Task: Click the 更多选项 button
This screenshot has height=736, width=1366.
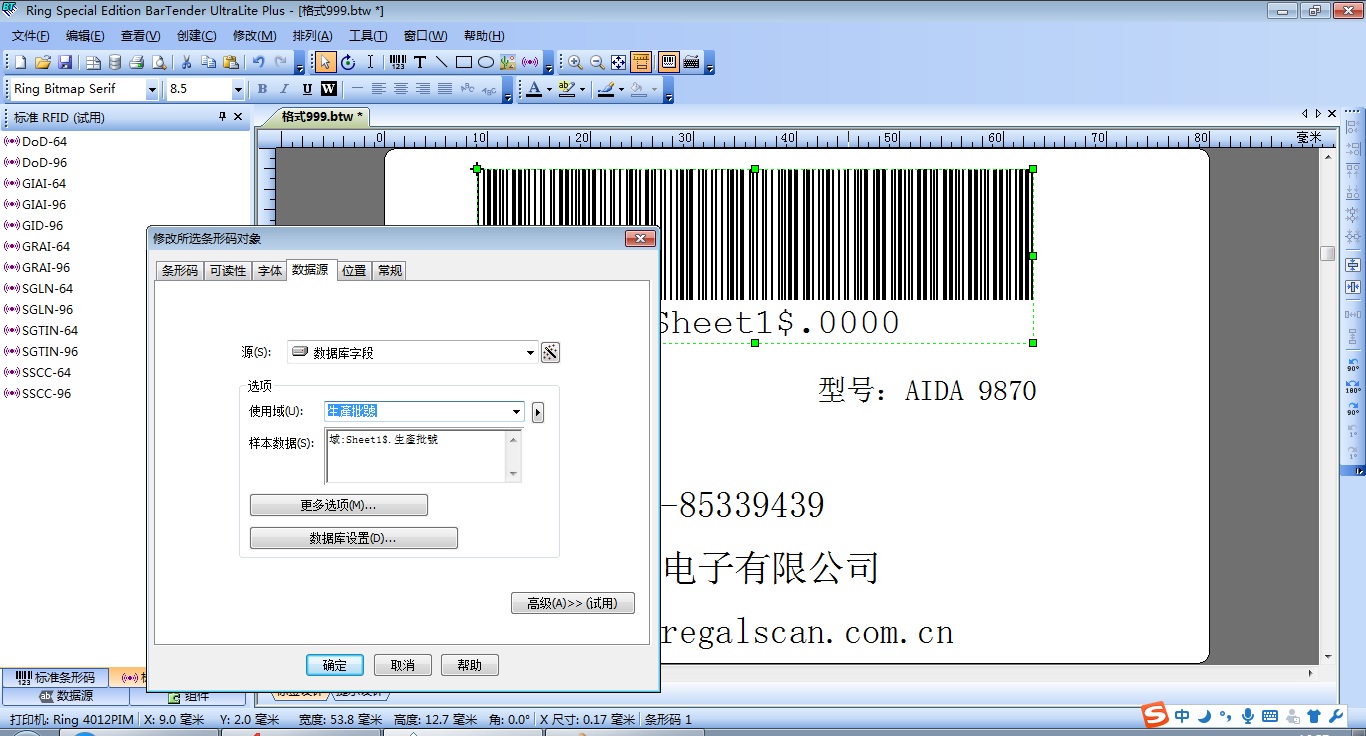Action: click(x=339, y=505)
